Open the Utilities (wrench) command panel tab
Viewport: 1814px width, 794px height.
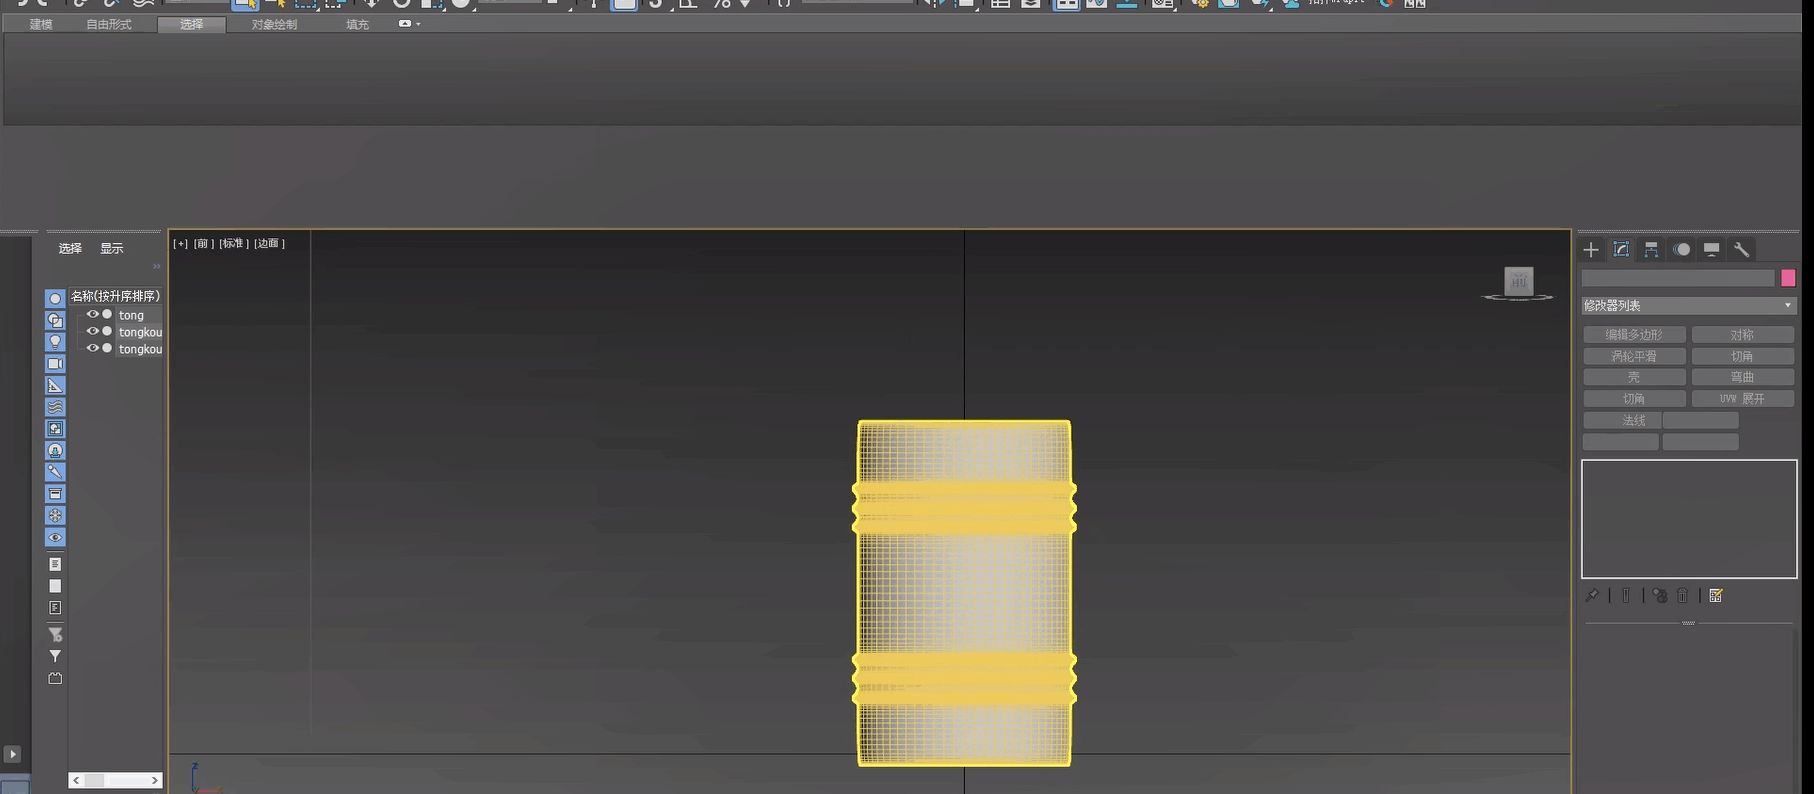pyautogui.click(x=1742, y=250)
